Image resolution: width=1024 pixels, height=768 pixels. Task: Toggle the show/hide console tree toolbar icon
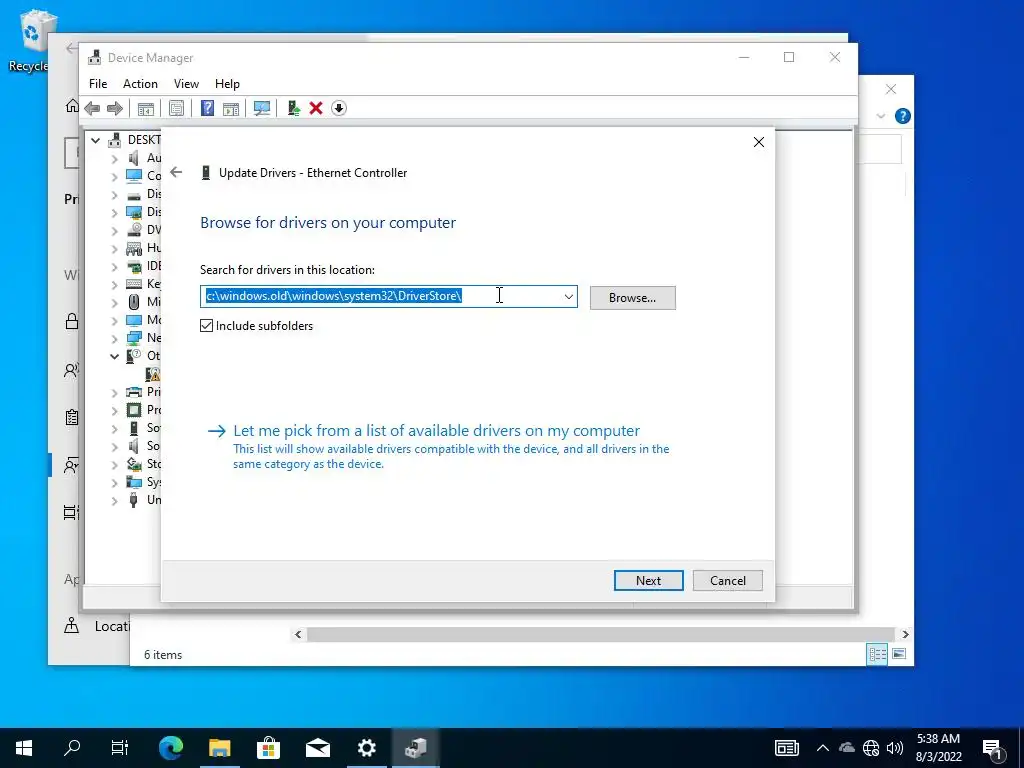pyautogui.click(x=145, y=108)
